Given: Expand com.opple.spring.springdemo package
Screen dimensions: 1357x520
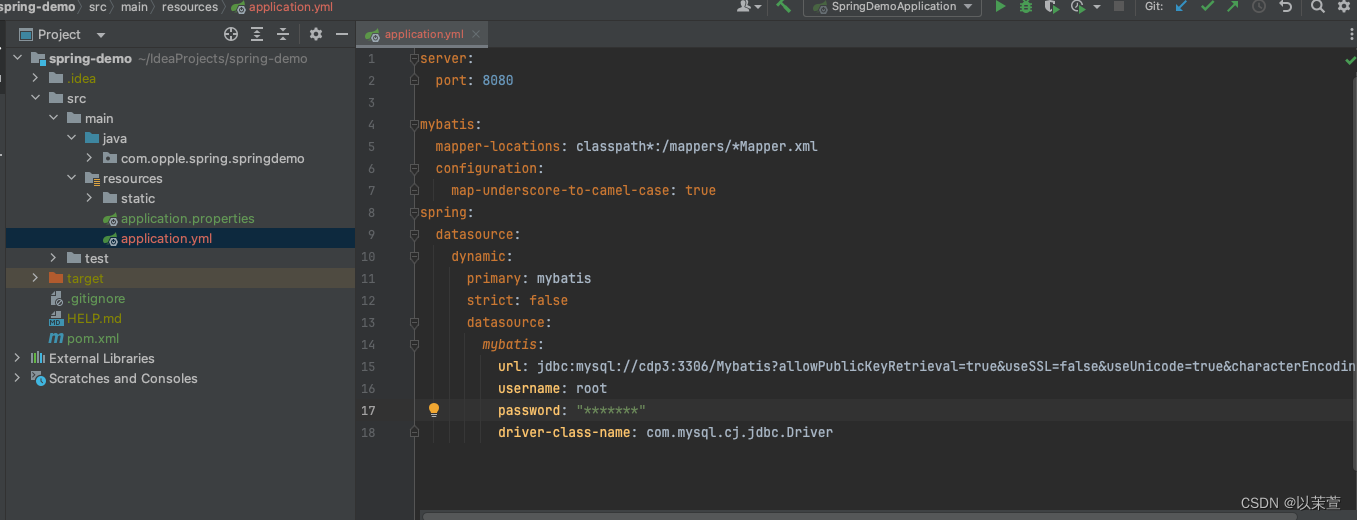Looking at the screenshot, I should point(89,158).
